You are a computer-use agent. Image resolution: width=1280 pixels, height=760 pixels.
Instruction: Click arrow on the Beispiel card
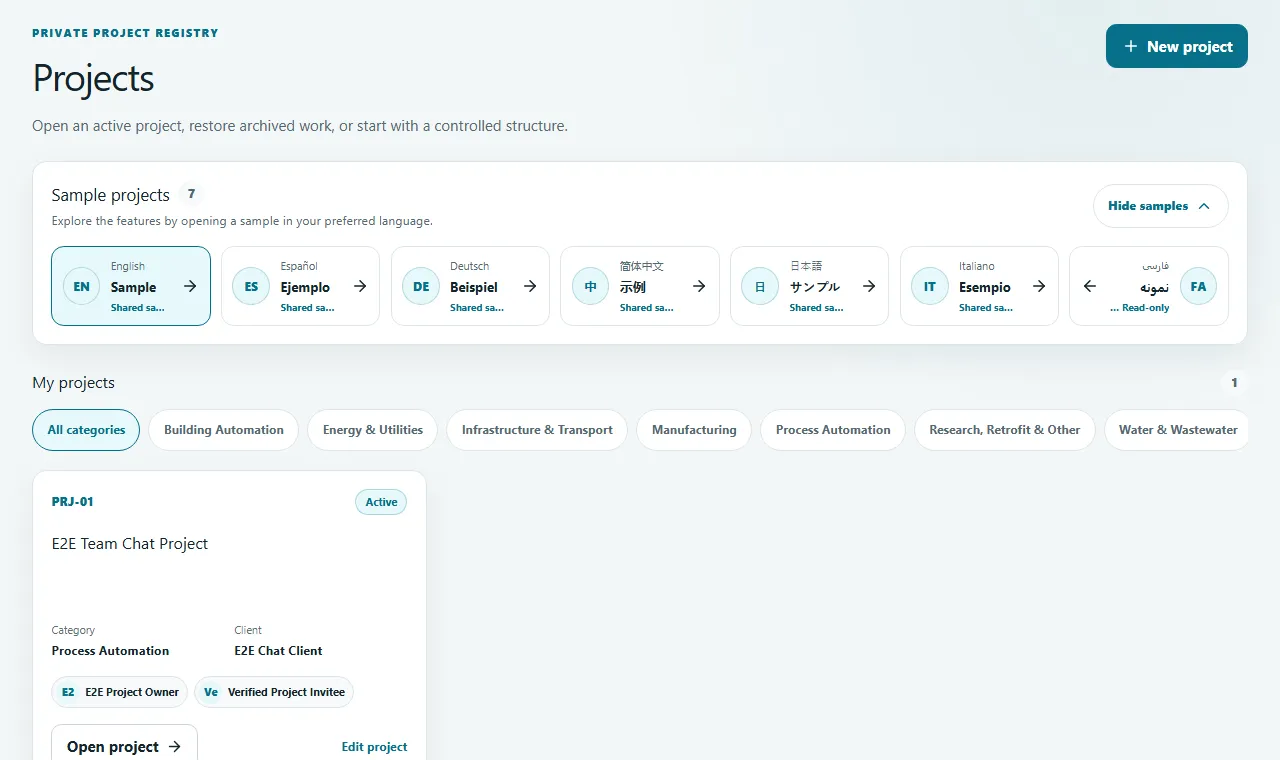point(530,286)
